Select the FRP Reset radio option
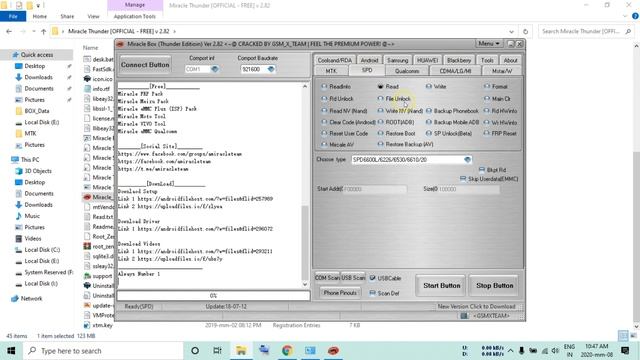 click(487, 133)
